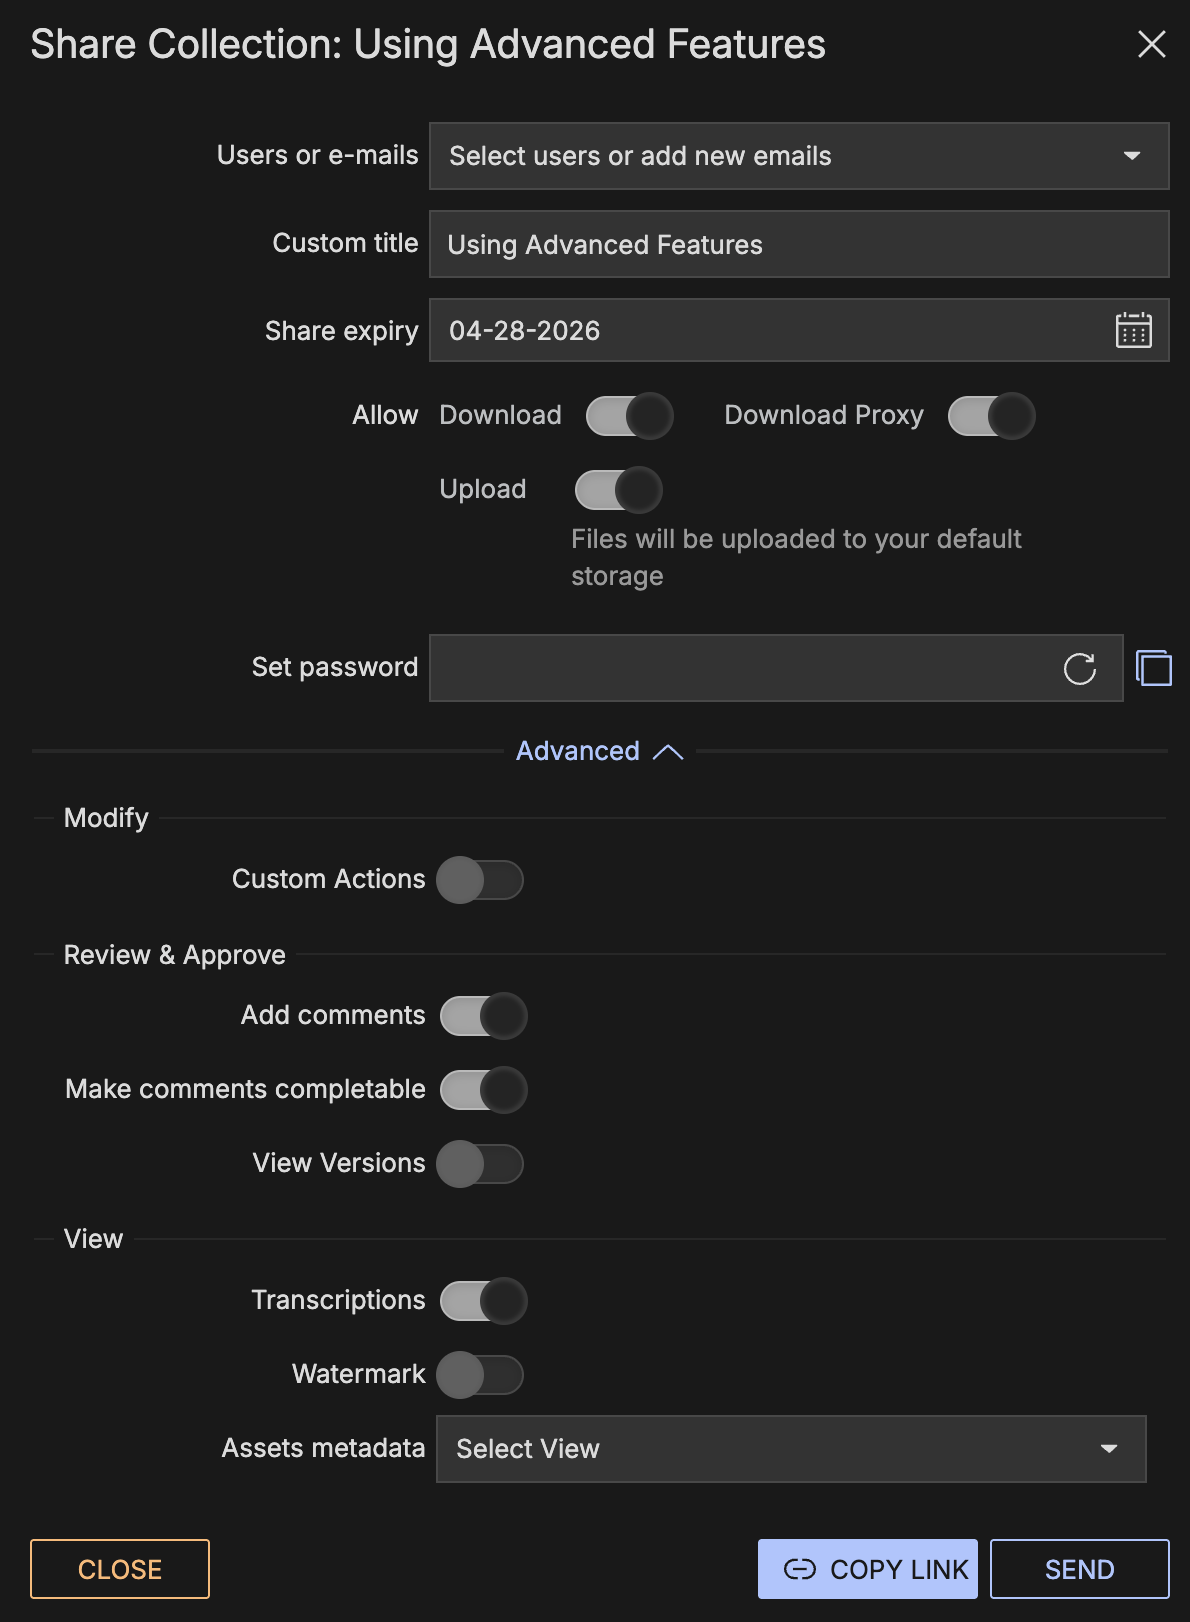This screenshot has height=1622, width=1190.
Task: Click the CLOSE button
Action: tap(120, 1569)
